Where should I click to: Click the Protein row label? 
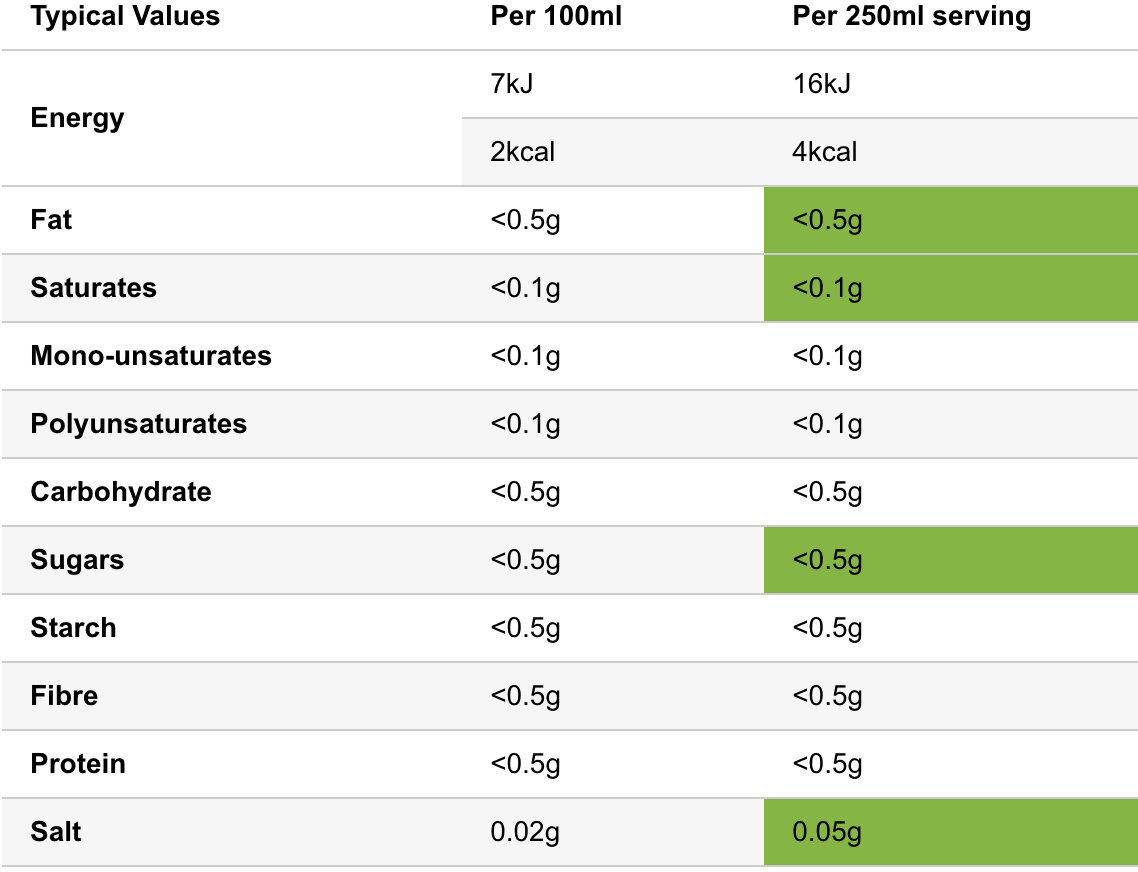tap(78, 764)
